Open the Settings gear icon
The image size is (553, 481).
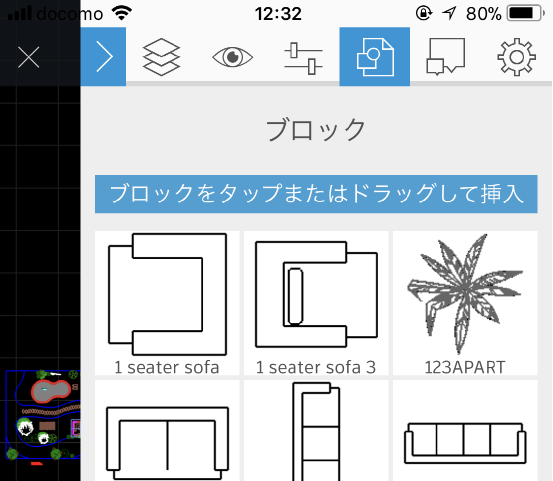516,57
